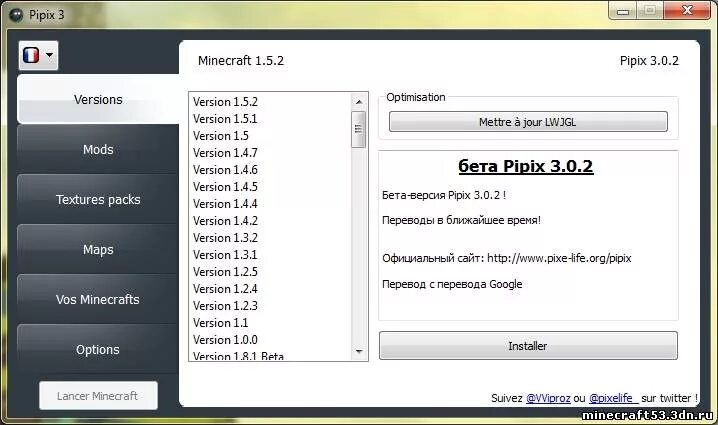This screenshot has width=718, height=425.
Task: Click the http://www.pixe-life.org/pipix address text
Action: (559, 258)
